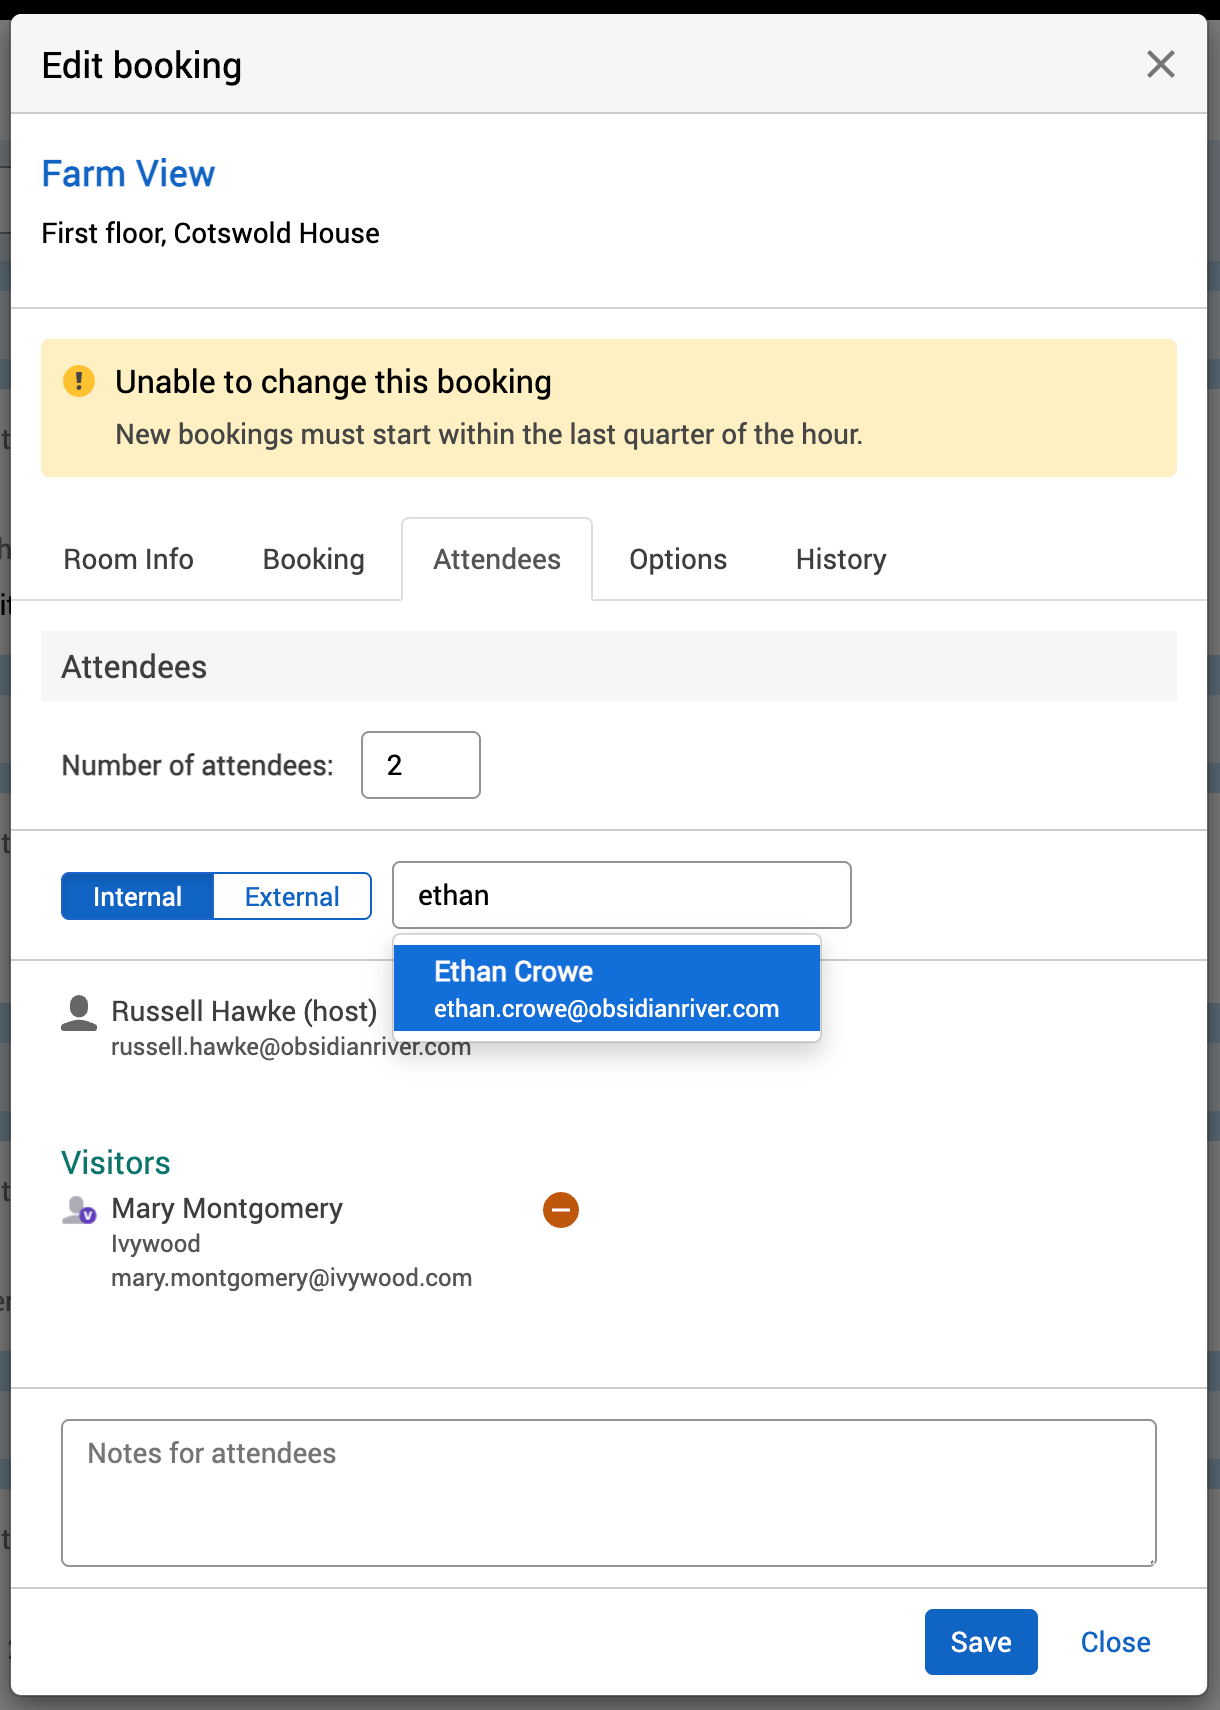Image resolution: width=1220 pixels, height=1710 pixels.
Task: Click the Close link at the bottom
Action: pyautogui.click(x=1114, y=1642)
